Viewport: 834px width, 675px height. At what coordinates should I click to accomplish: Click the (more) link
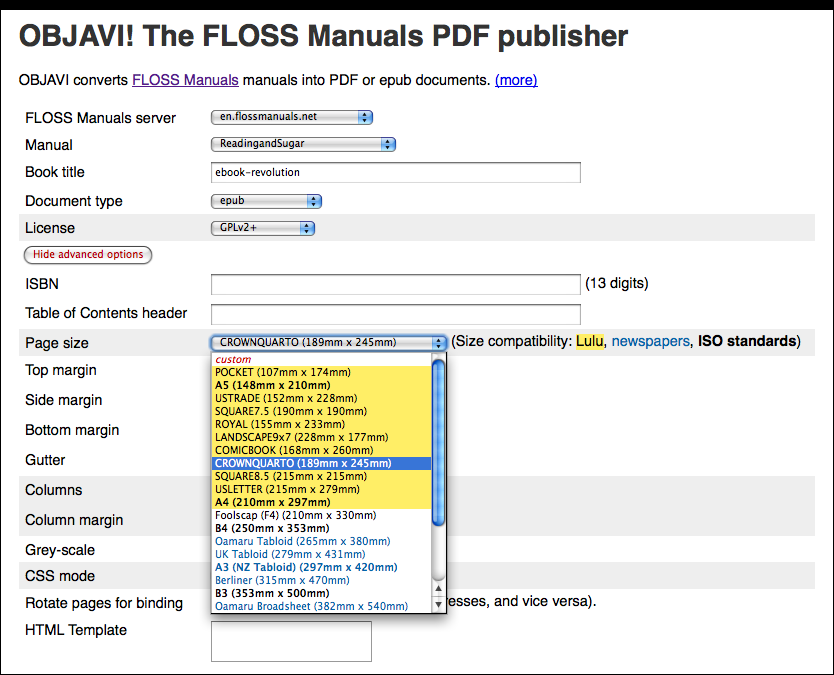pos(515,80)
